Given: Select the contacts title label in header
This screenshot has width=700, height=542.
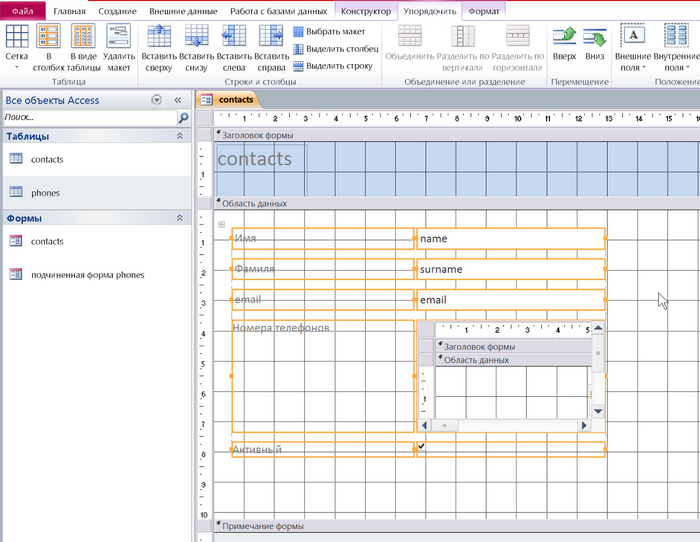Looking at the screenshot, I should click(x=262, y=158).
